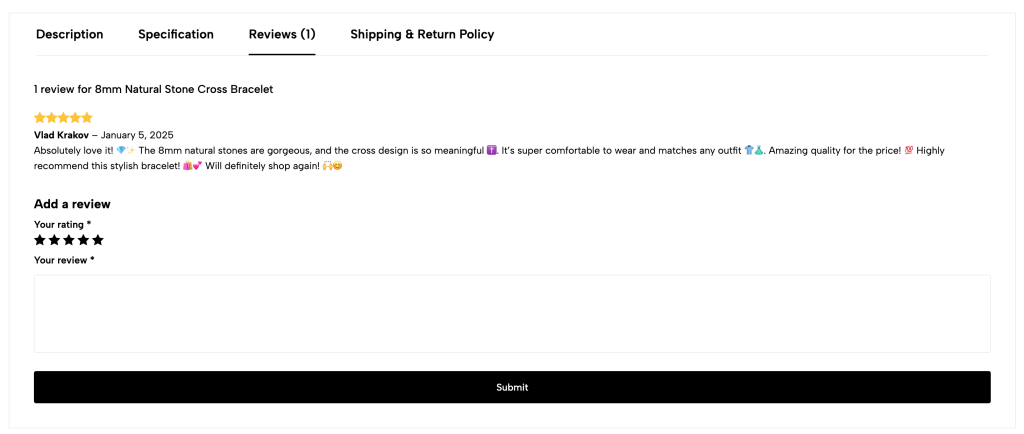
Task: Select the third star in Your rating
Action: pyautogui.click(x=69, y=240)
